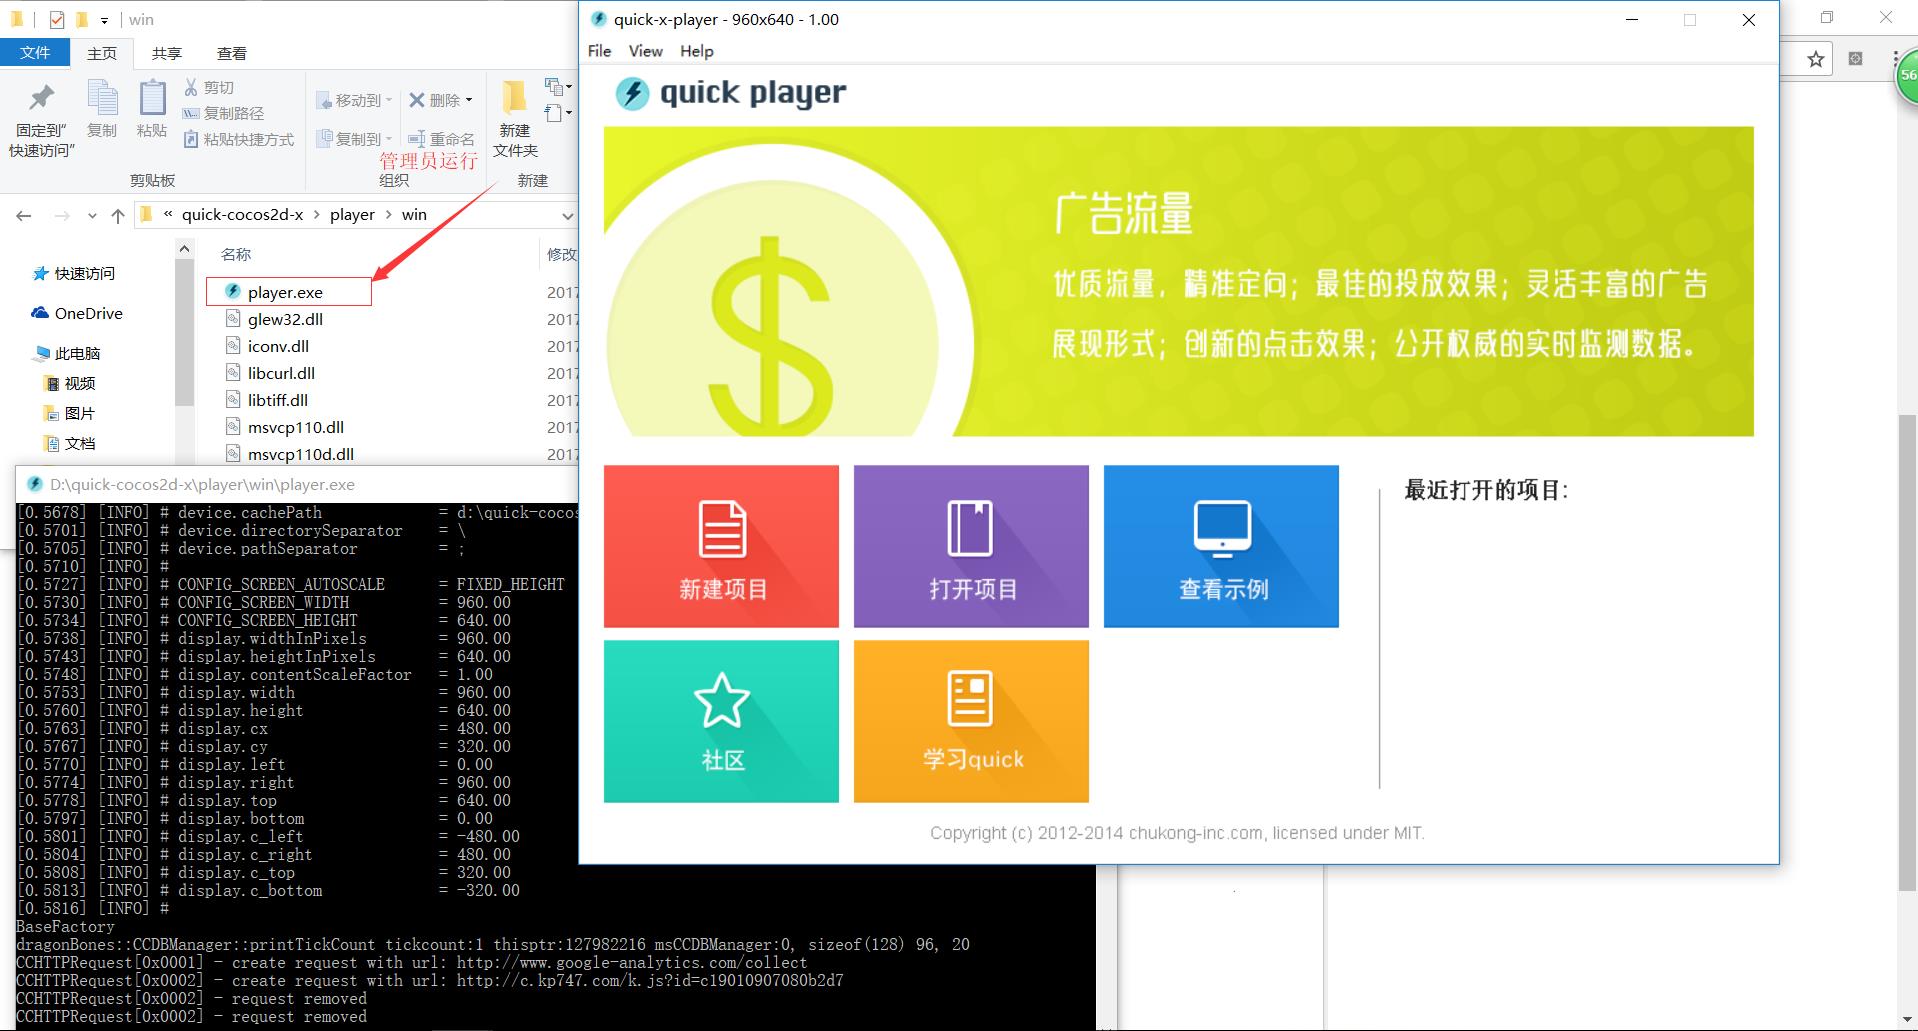Expand the new item dropdown above 新建
The image size is (1918, 1031).
(x=558, y=87)
